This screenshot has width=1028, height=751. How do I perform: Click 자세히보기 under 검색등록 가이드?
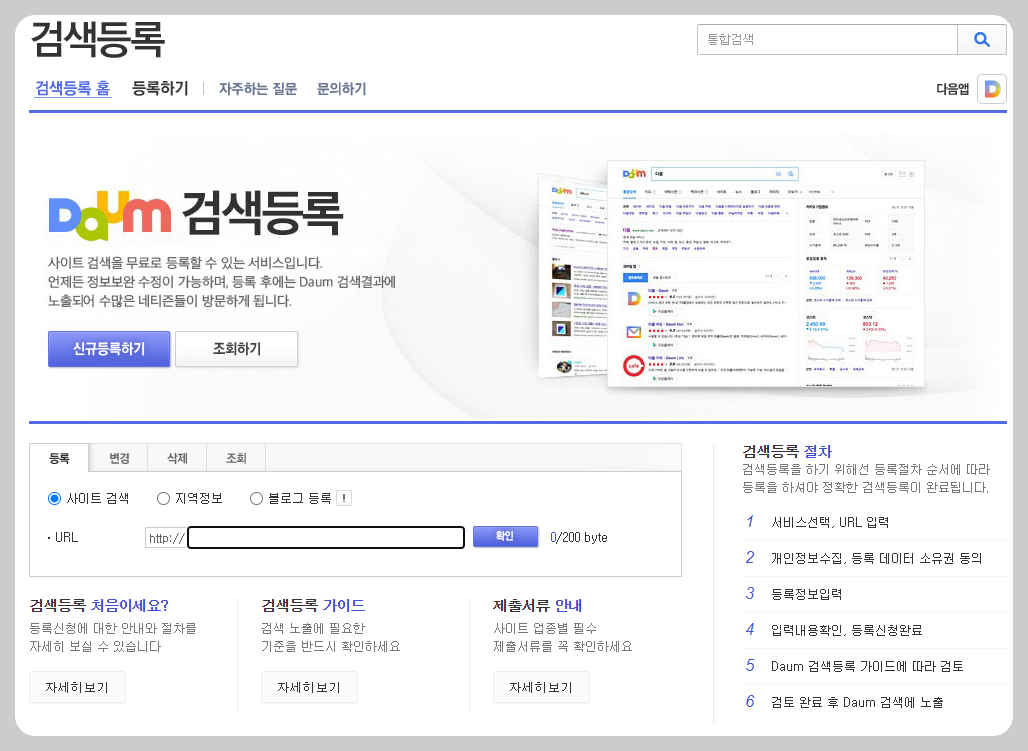[309, 687]
